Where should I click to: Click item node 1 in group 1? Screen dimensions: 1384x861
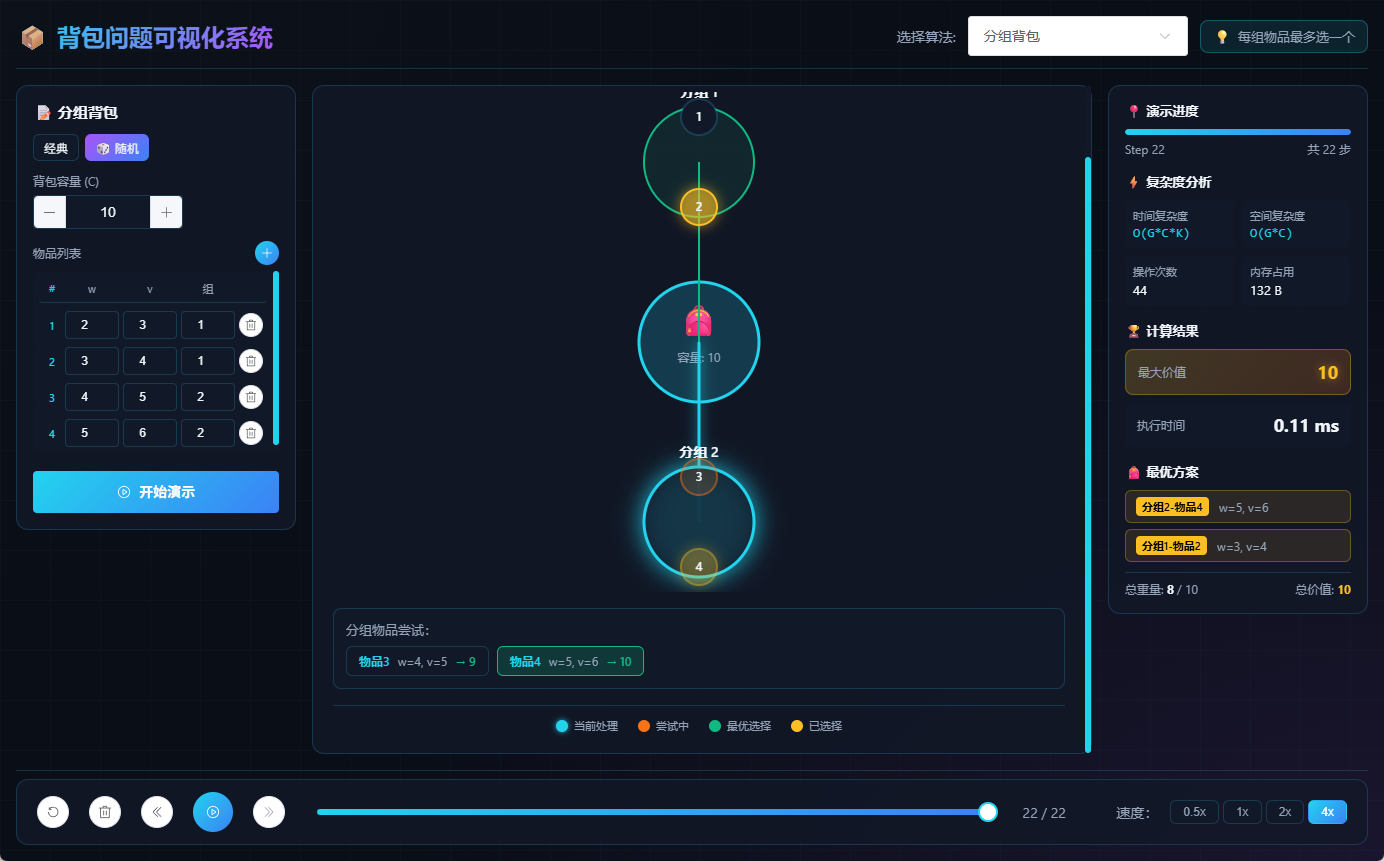click(699, 117)
